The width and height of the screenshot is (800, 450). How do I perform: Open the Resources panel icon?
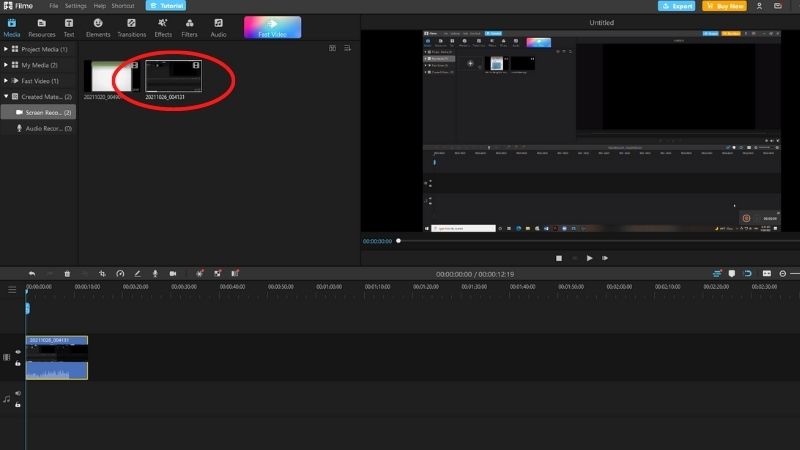click(42, 28)
